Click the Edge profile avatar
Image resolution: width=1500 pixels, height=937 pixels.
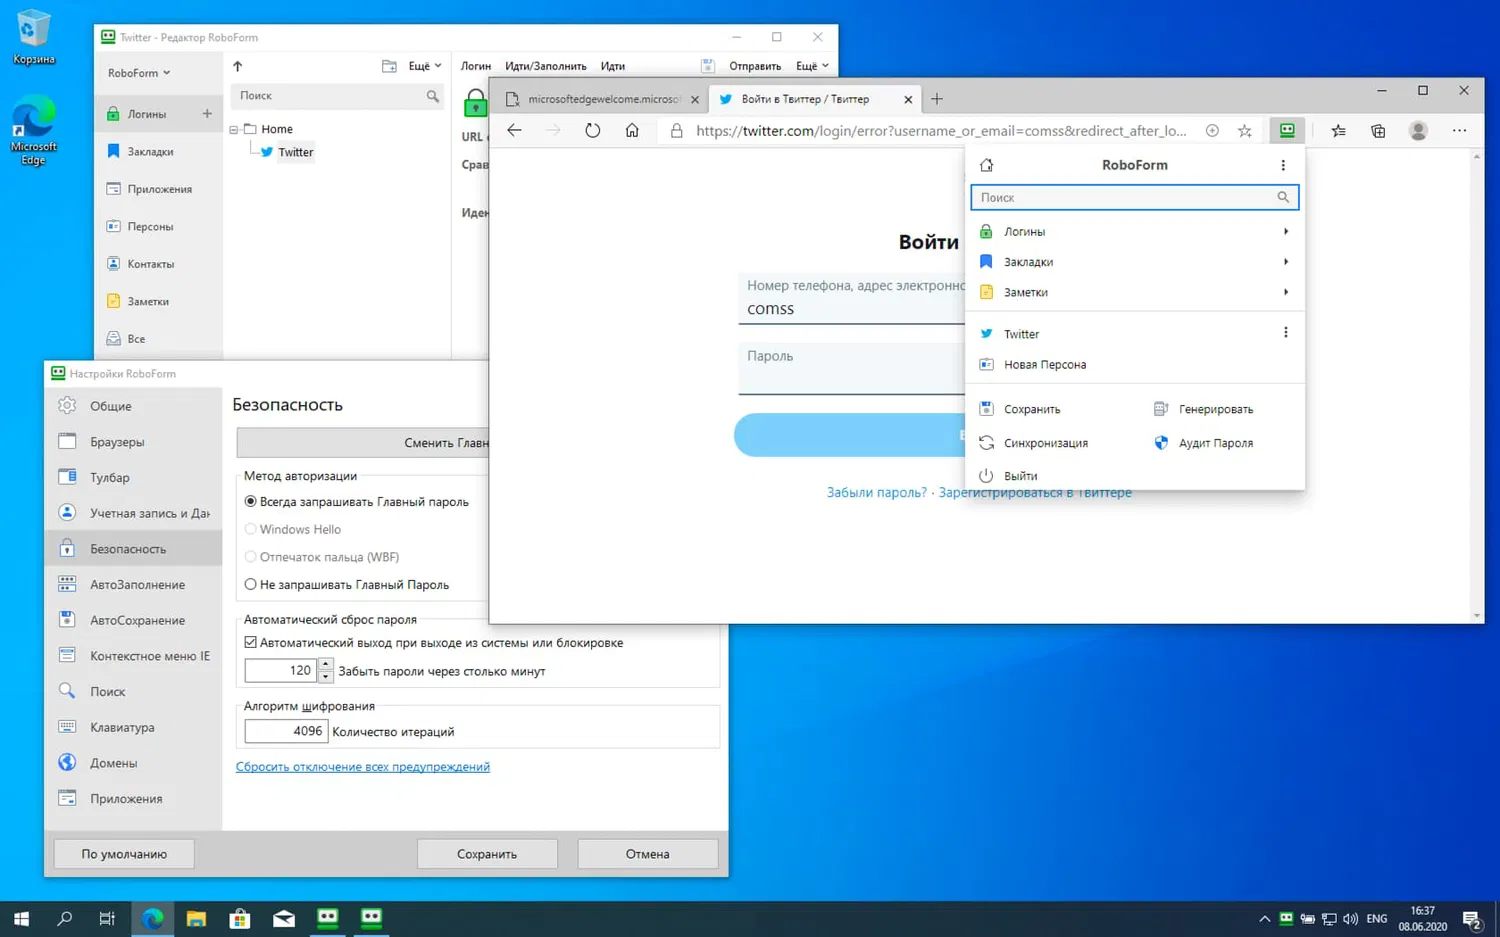(1418, 130)
